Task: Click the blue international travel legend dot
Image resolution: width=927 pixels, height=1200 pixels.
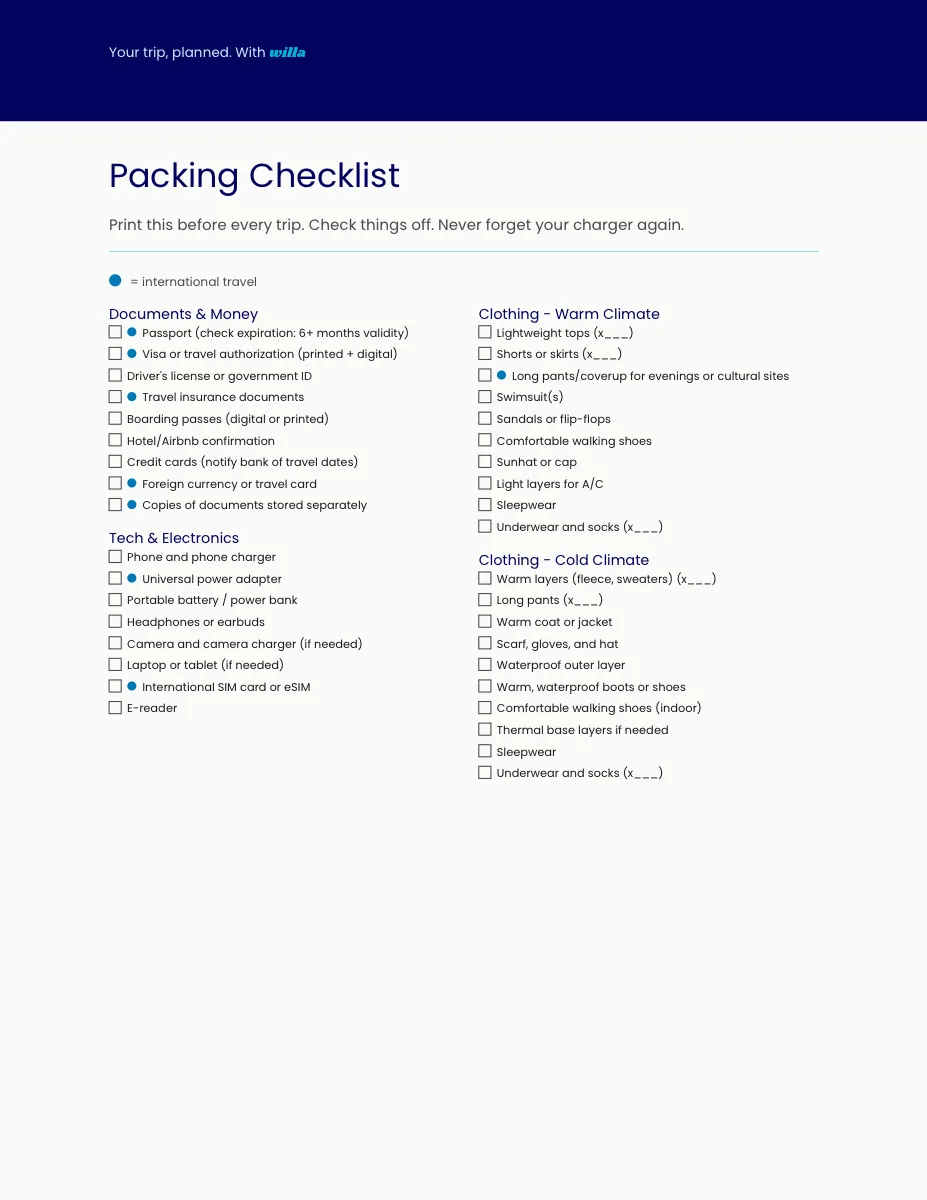Action: (x=115, y=281)
